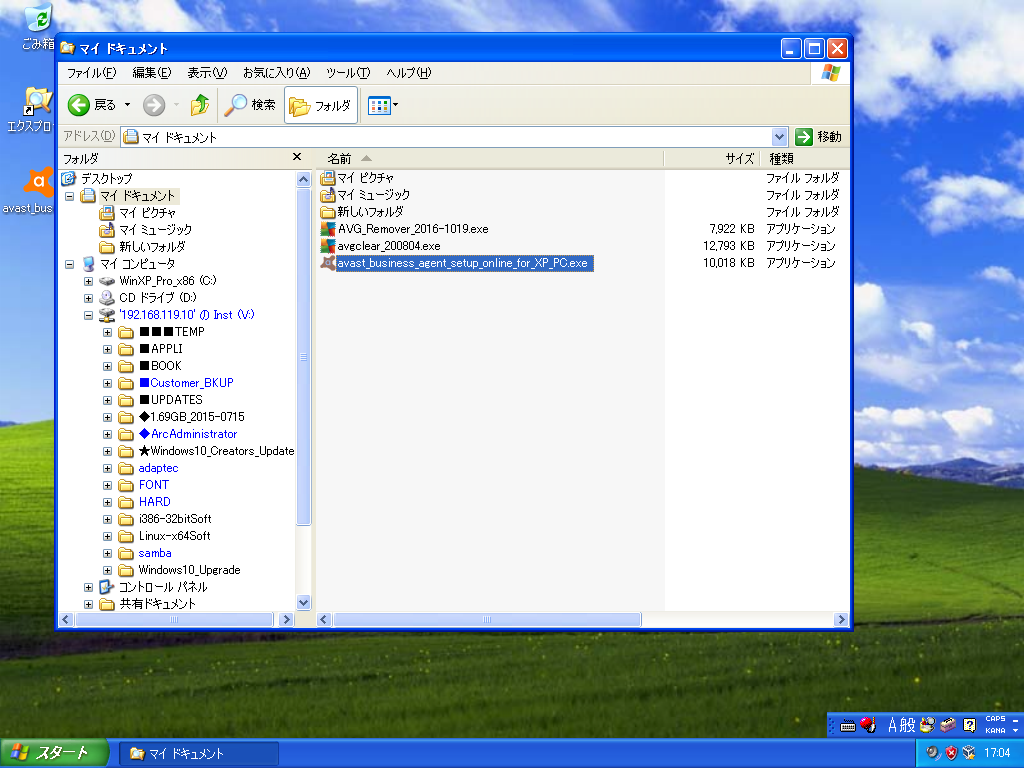Image resolution: width=1024 pixels, height=768 pixels.
Task: Open the お気に入り(A) menu
Action: pos(276,72)
